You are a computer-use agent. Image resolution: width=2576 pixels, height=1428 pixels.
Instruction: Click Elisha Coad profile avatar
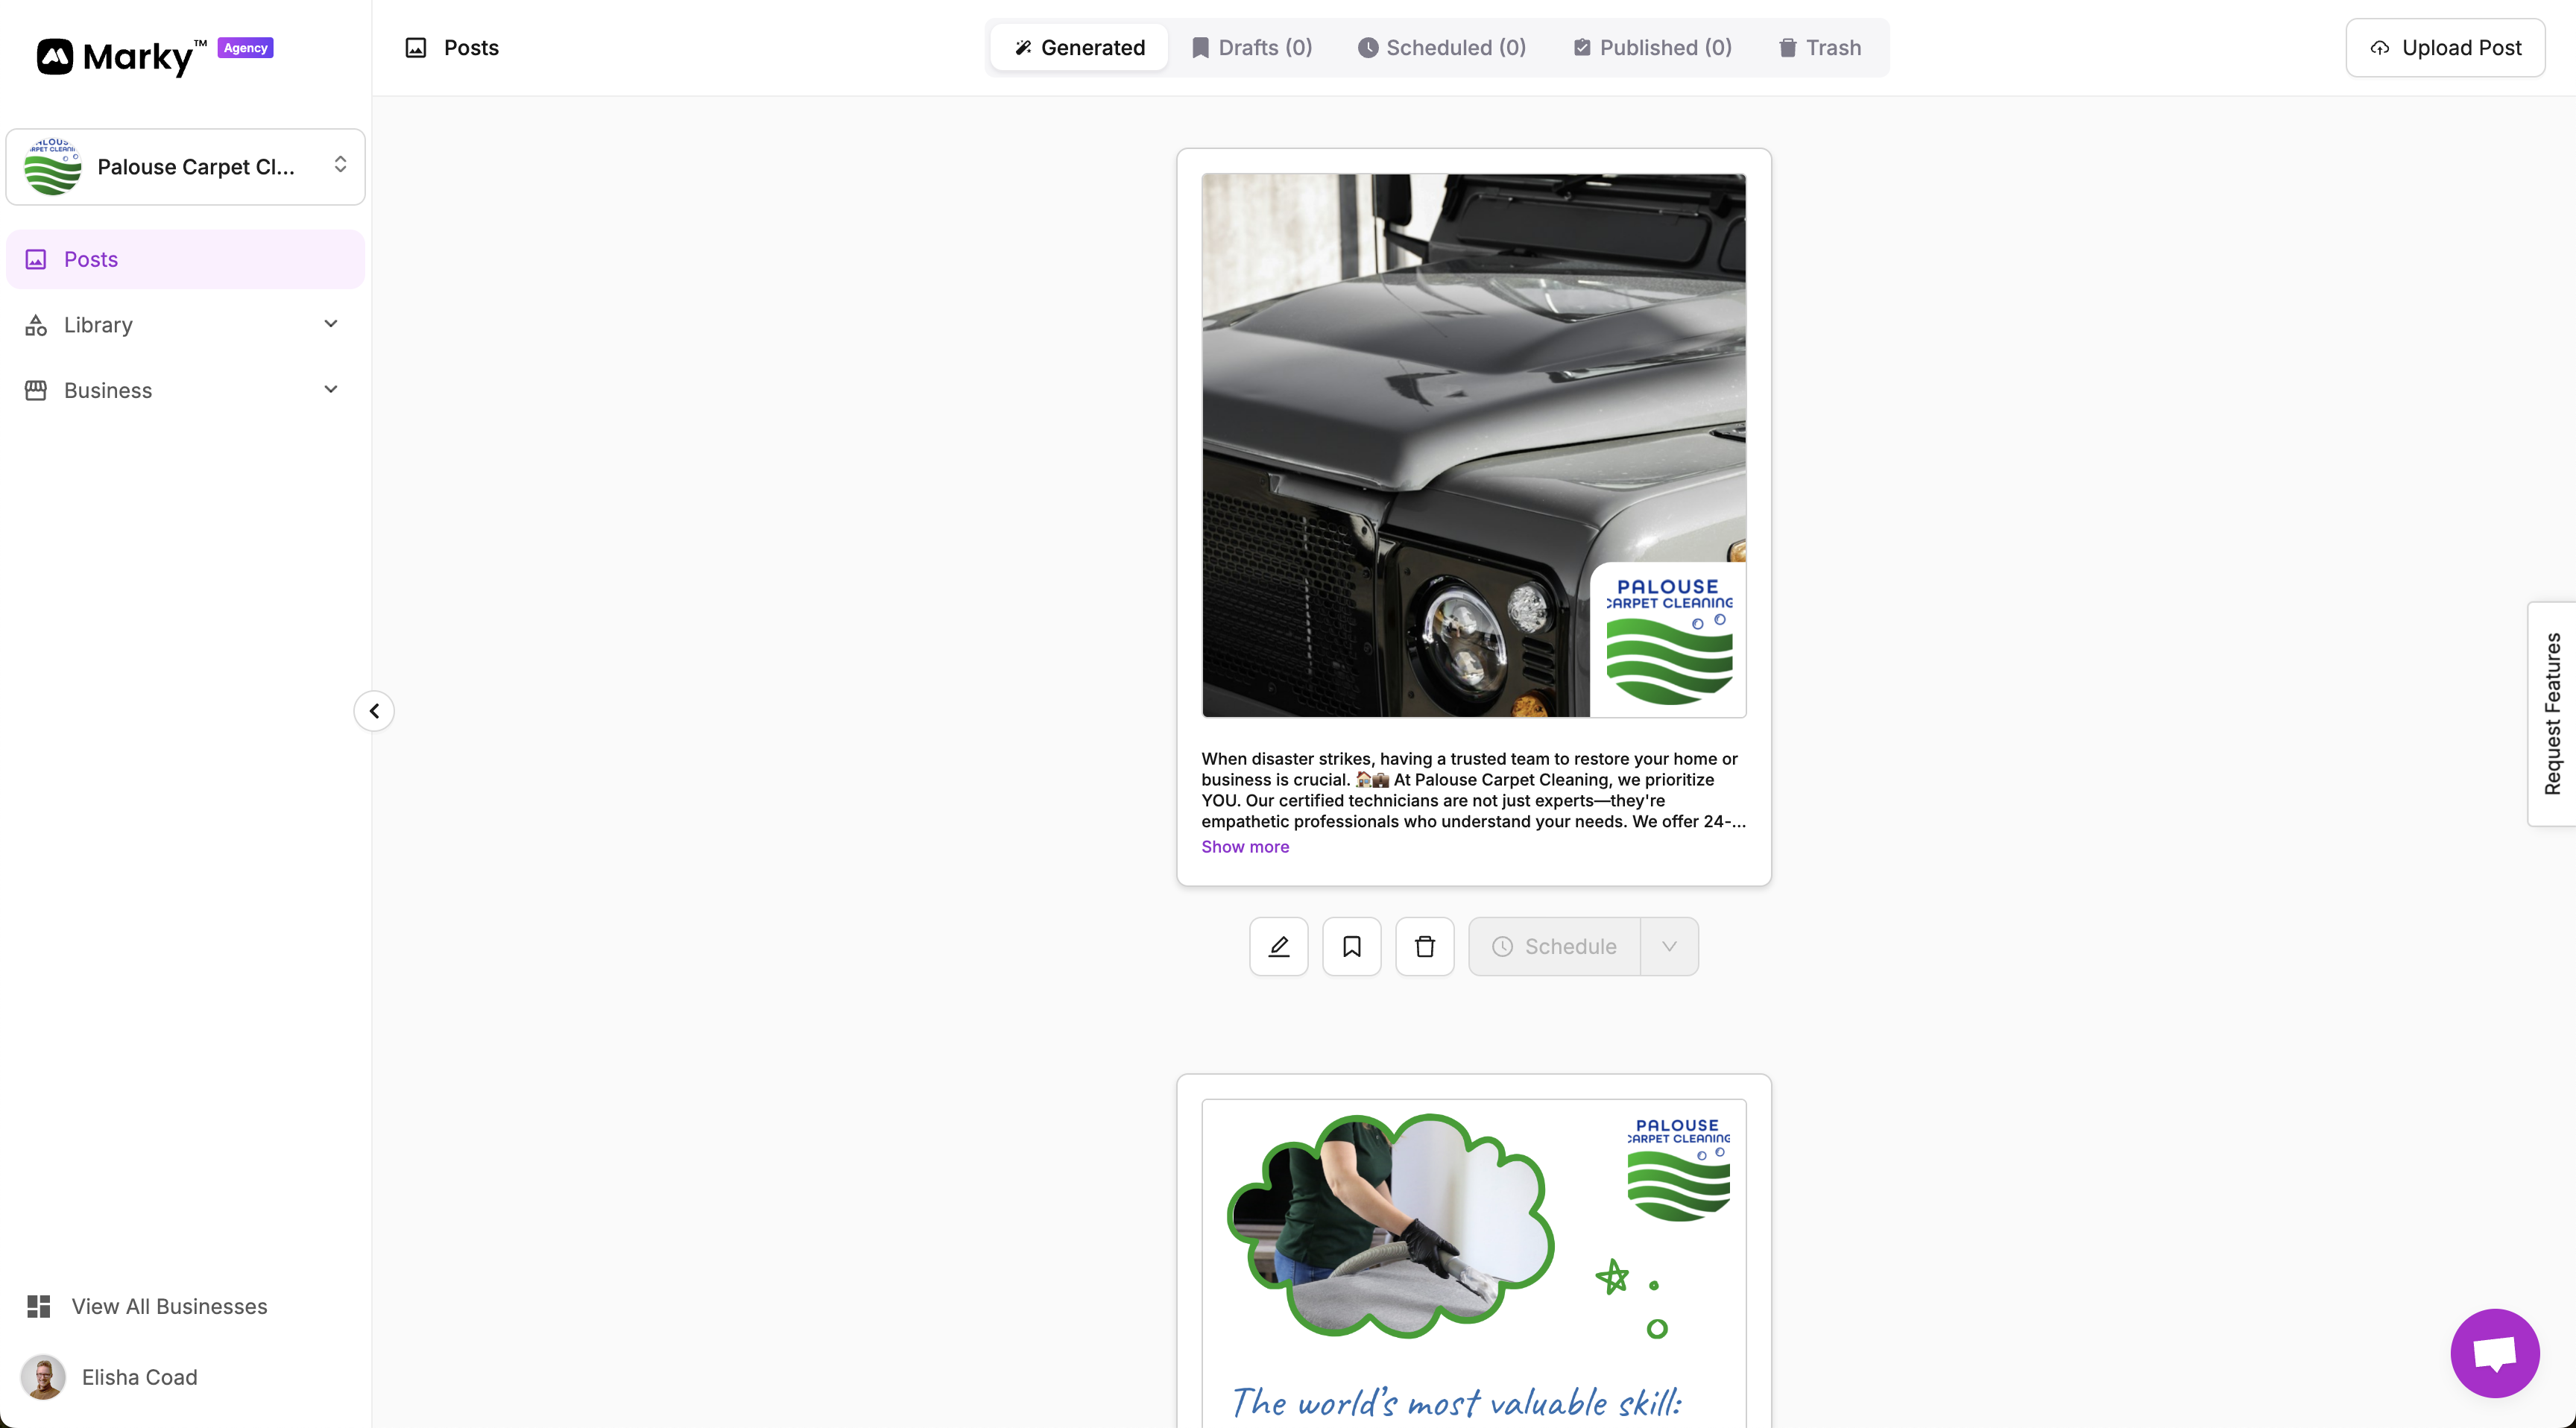tap(43, 1377)
